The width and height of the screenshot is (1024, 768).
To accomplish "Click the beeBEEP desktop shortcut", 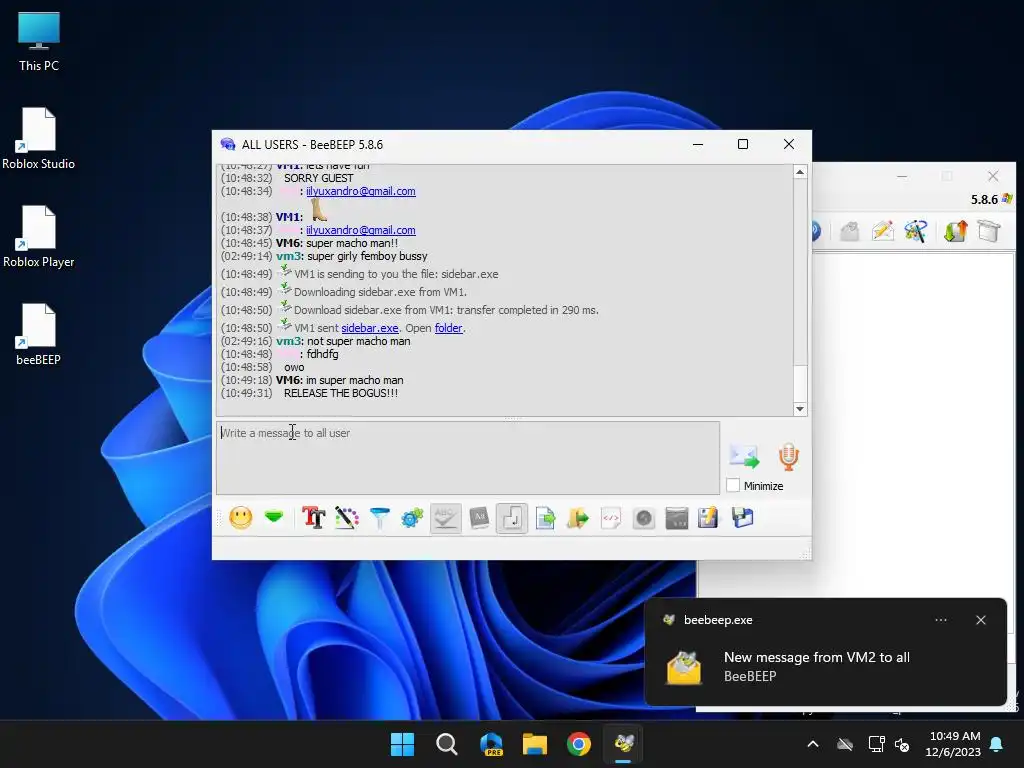I will tap(39, 334).
